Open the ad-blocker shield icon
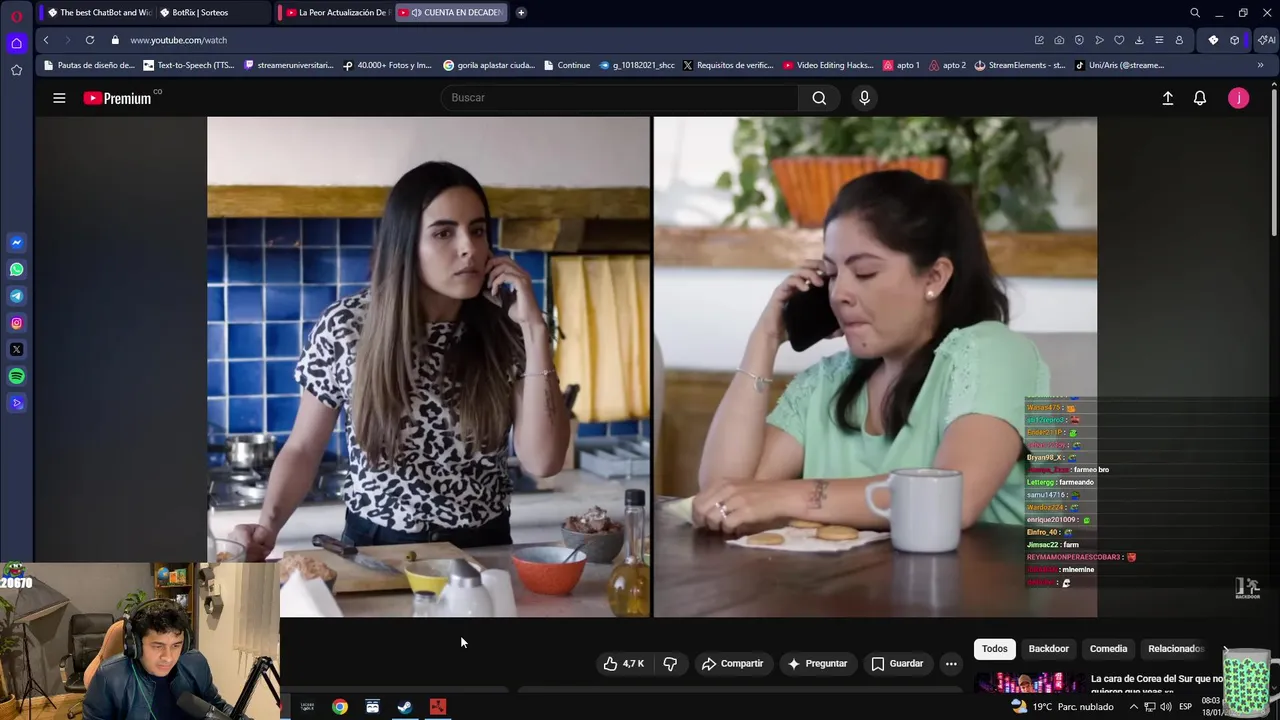Screen dimensions: 1280x720 tap(1079, 40)
